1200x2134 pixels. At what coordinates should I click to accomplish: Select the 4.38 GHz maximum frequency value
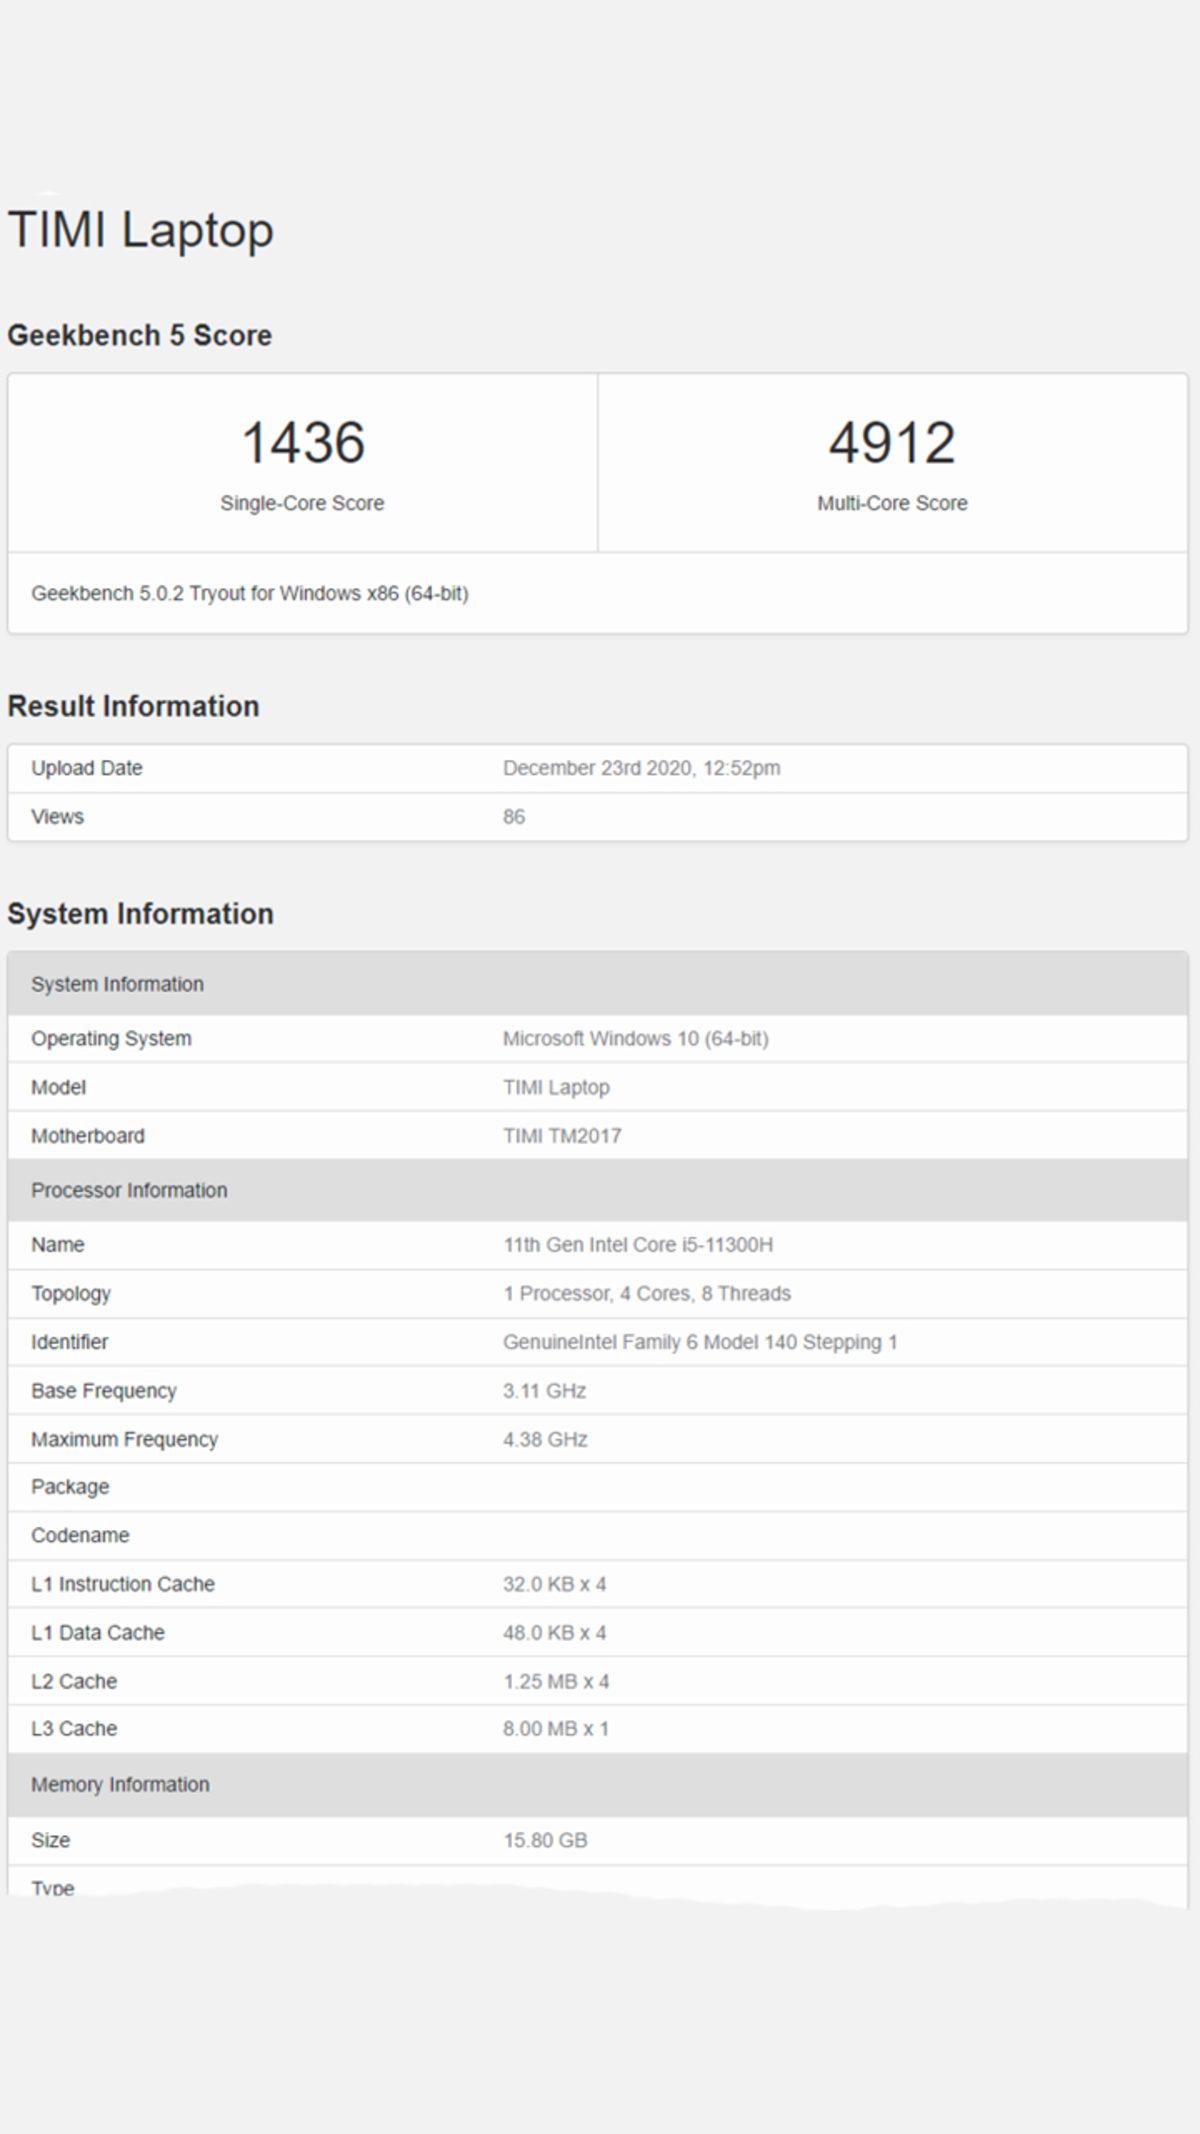[x=545, y=1439]
